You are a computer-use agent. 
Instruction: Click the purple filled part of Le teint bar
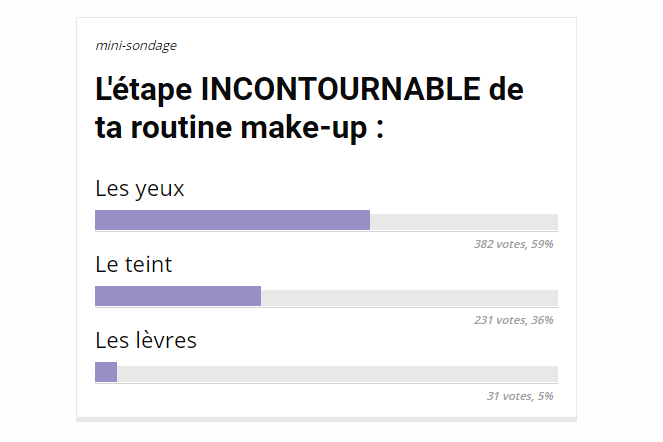point(178,296)
